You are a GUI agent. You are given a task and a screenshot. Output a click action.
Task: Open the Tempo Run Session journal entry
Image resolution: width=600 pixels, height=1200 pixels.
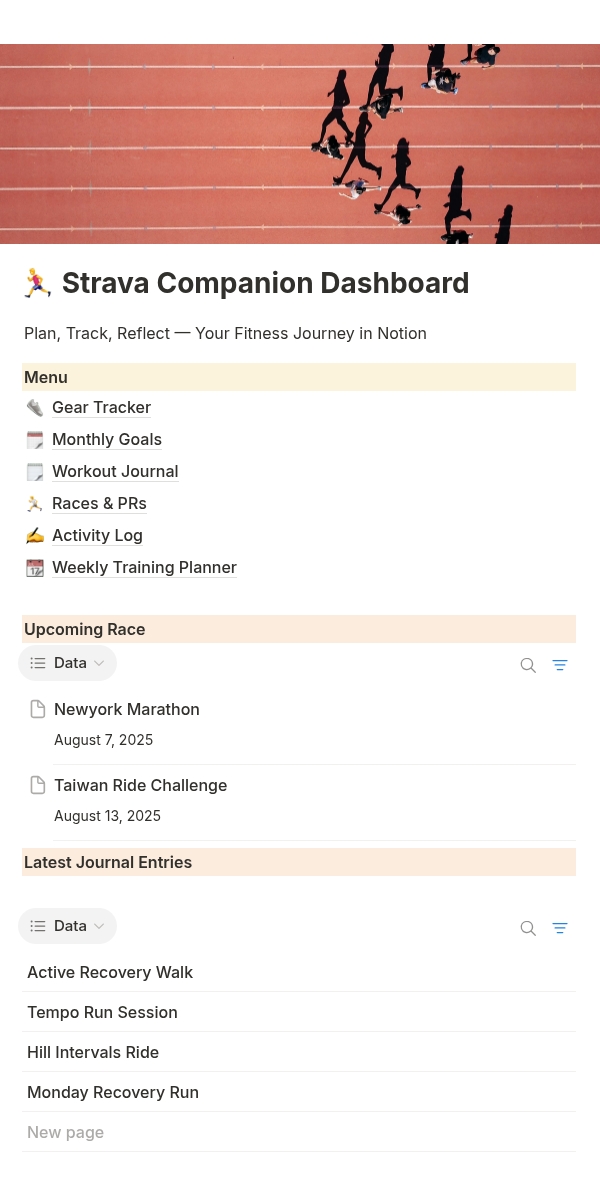102,1012
